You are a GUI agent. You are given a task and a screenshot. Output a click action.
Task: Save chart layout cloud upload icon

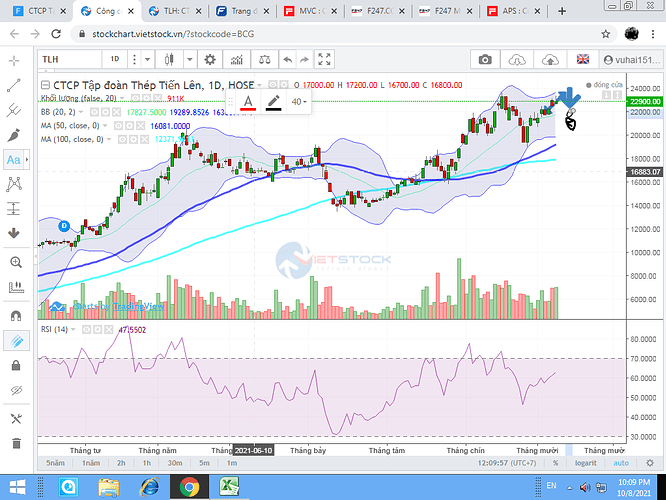(x=550, y=59)
